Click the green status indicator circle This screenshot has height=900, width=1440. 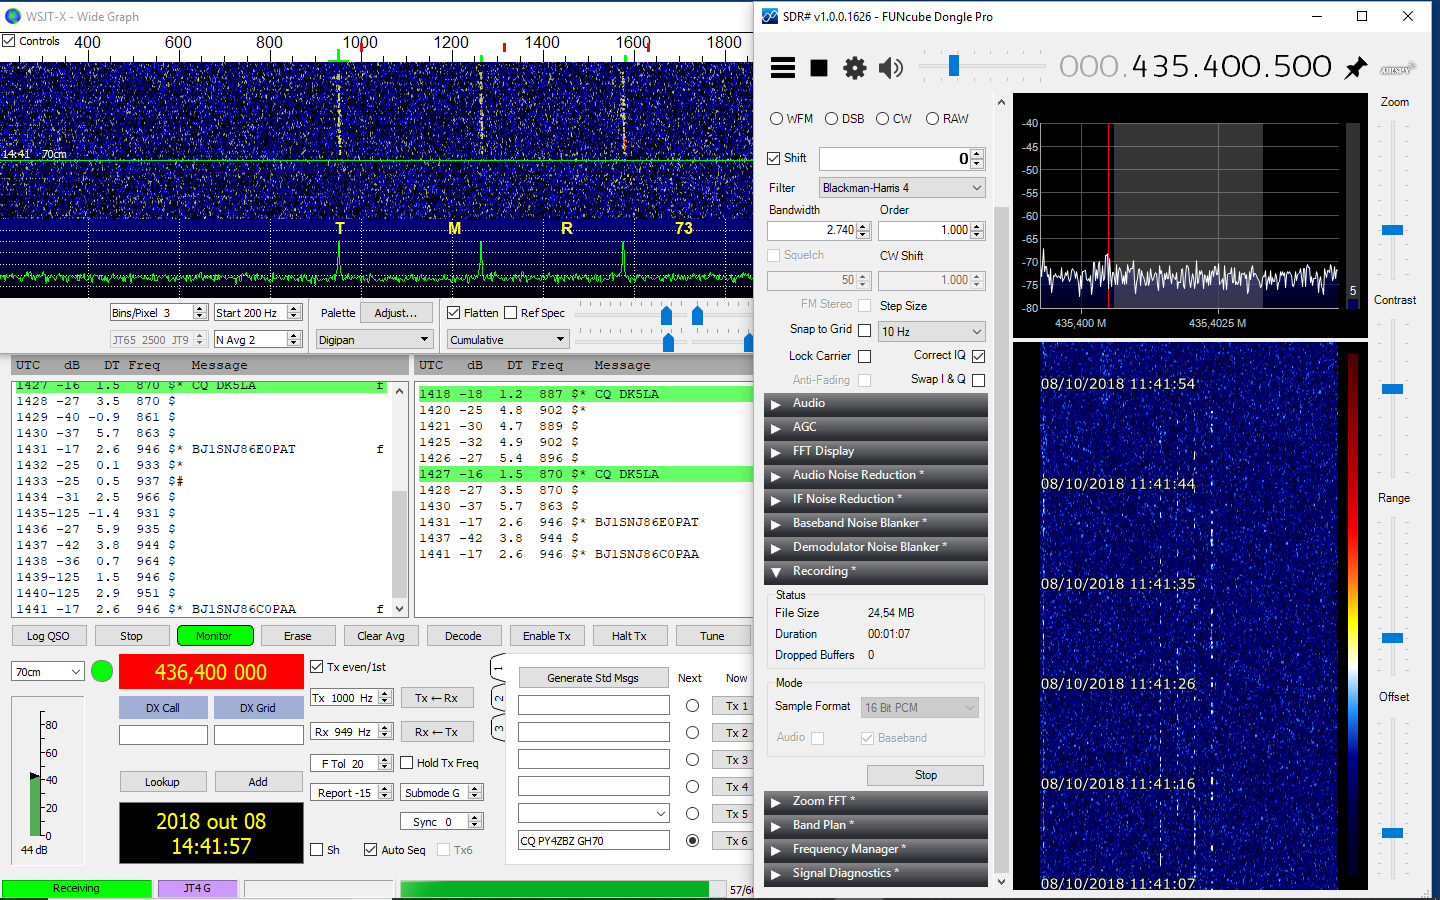tap(102, 671)
